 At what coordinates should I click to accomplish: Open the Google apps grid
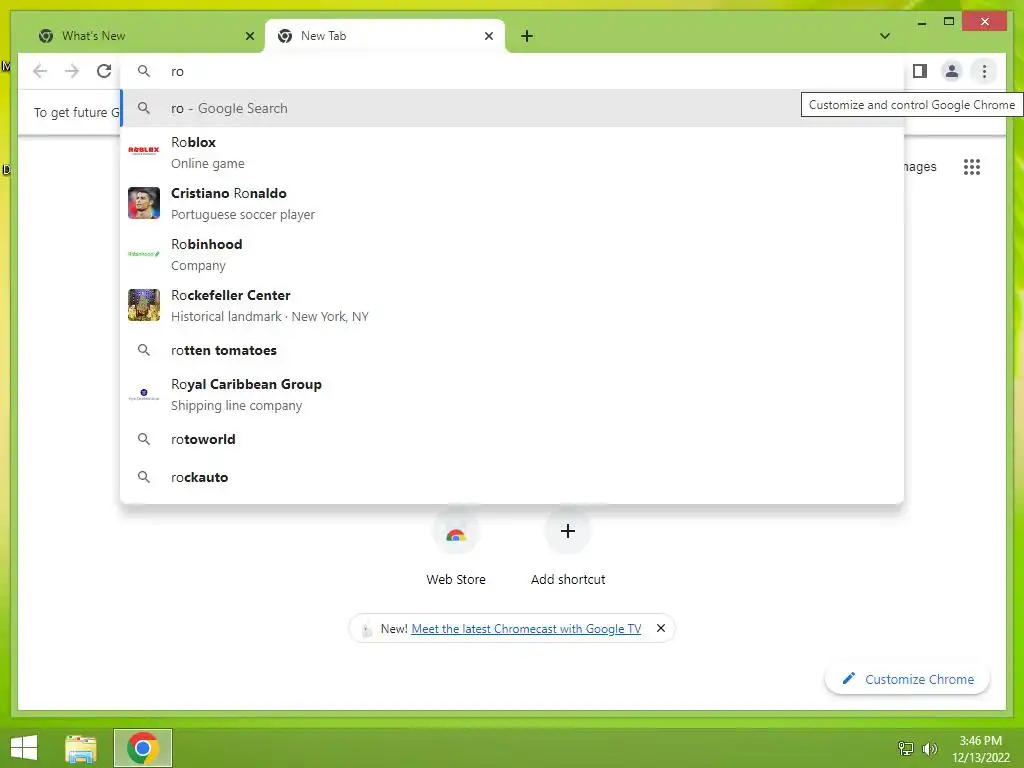pos(972,167)
